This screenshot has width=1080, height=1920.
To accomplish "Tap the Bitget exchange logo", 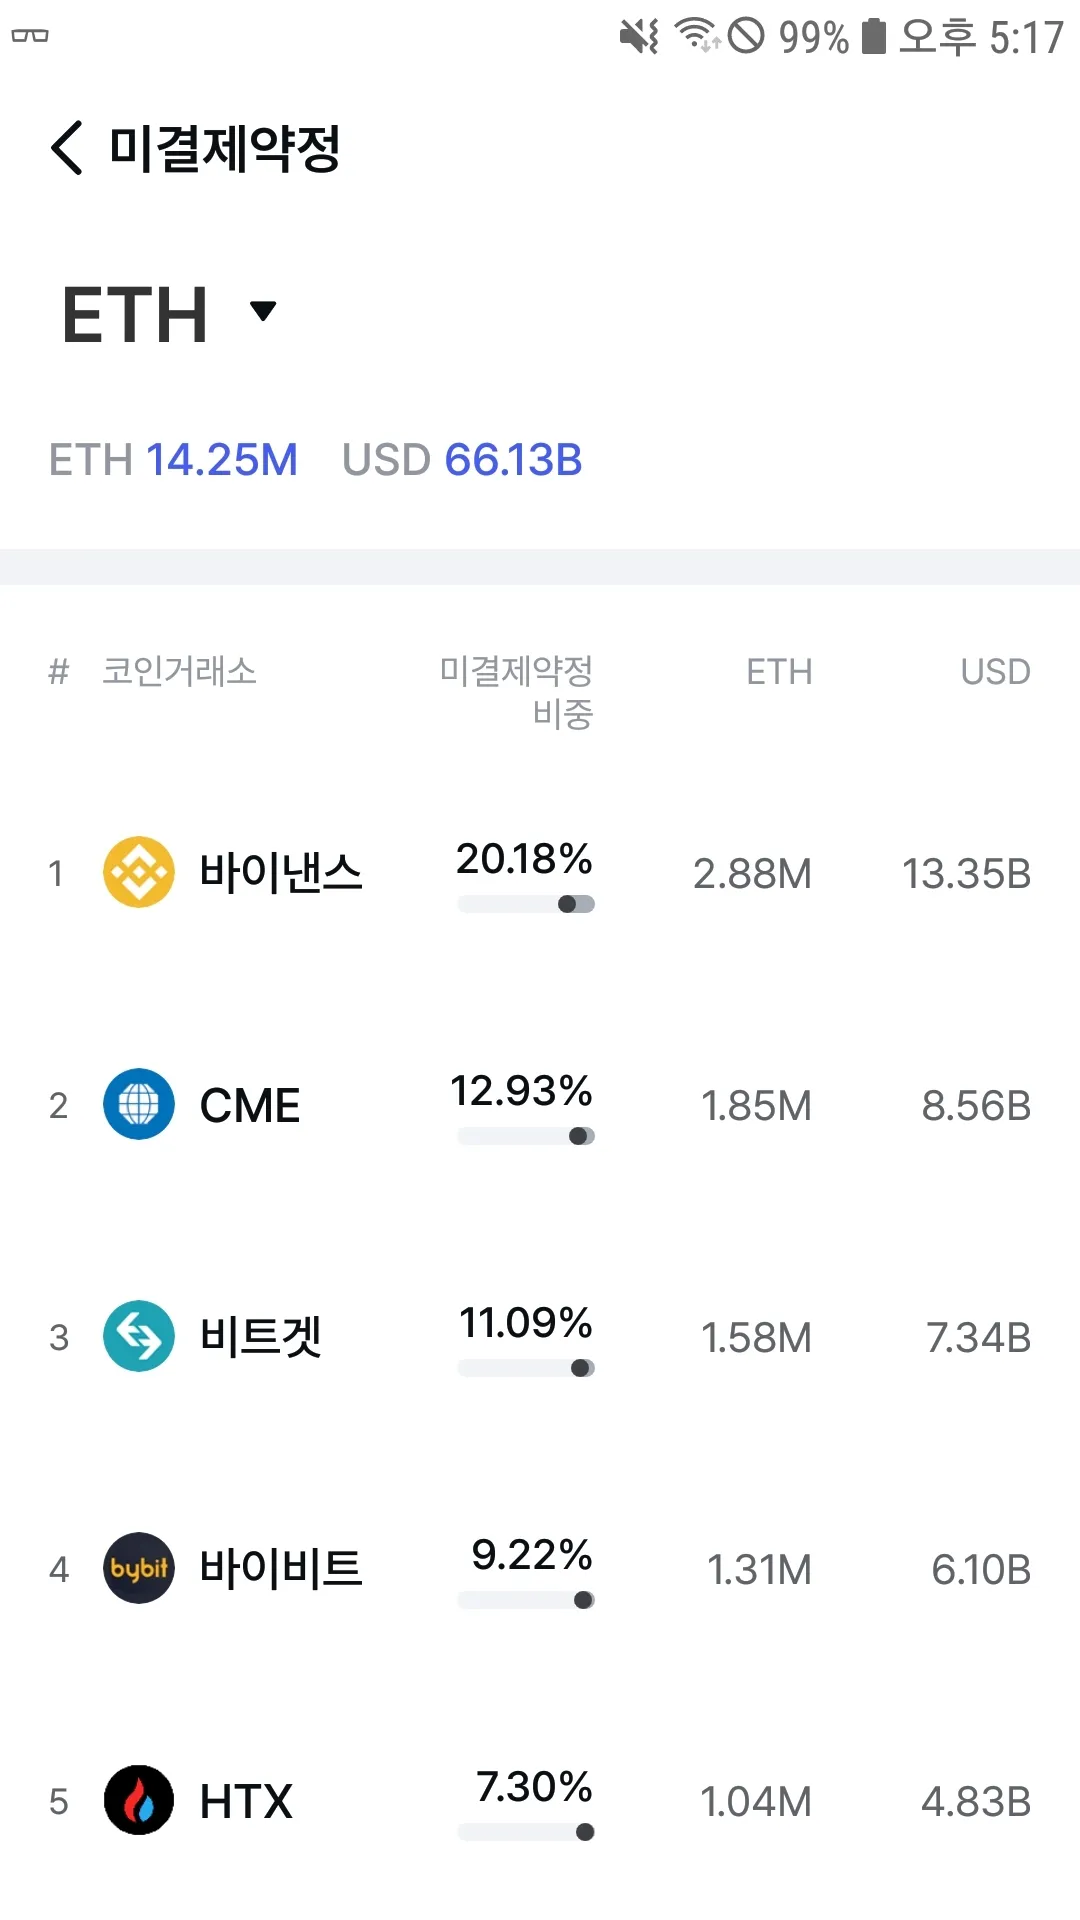I will click(x=139, y=1336).
